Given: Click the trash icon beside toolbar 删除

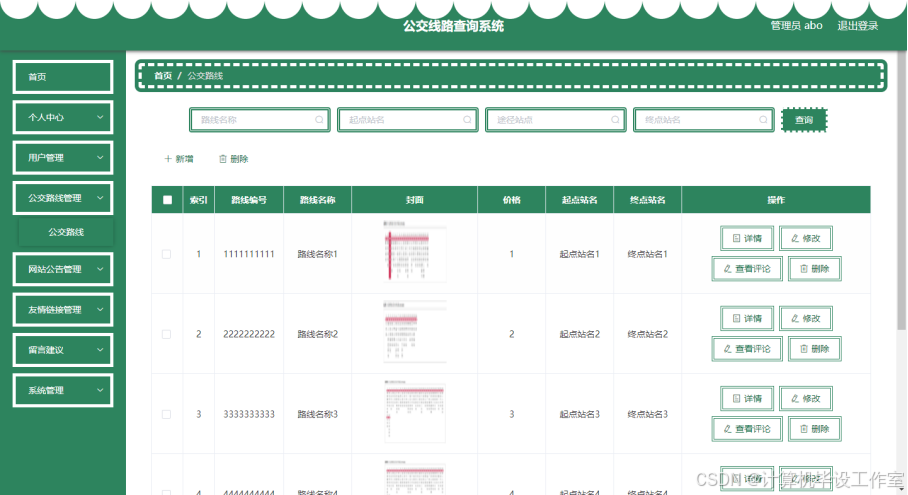Looking at the screenshot, I should click(223, 159).
